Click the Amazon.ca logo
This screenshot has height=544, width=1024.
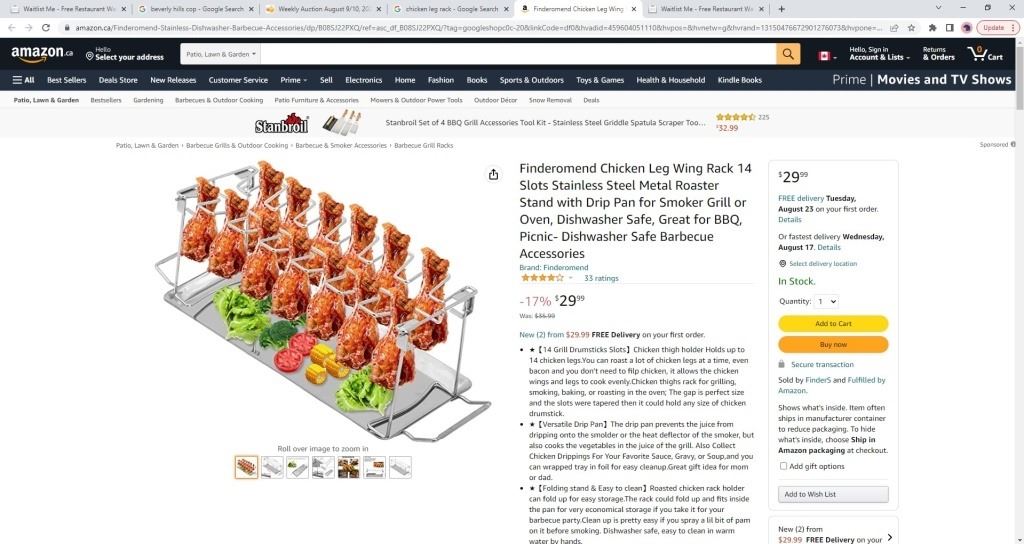click(x=42, y=54)
